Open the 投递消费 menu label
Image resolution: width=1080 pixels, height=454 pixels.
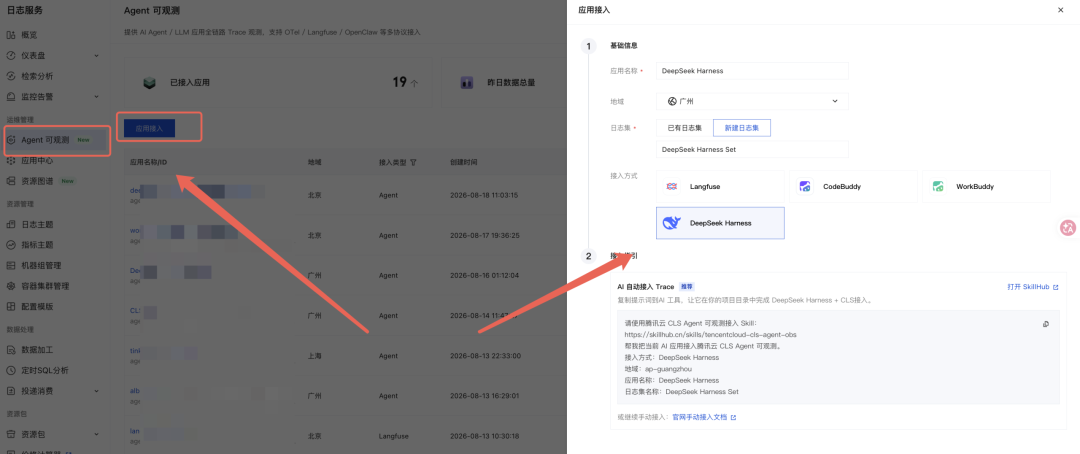37,391
